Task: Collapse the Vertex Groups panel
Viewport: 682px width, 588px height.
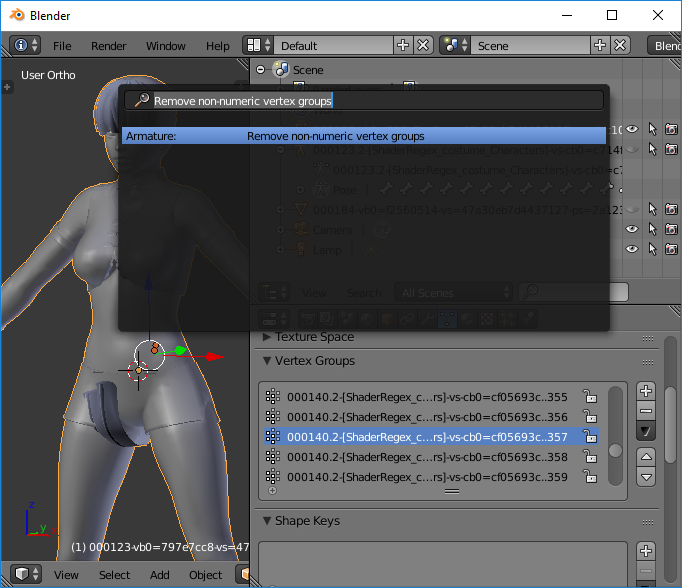Action: (267, 361)
